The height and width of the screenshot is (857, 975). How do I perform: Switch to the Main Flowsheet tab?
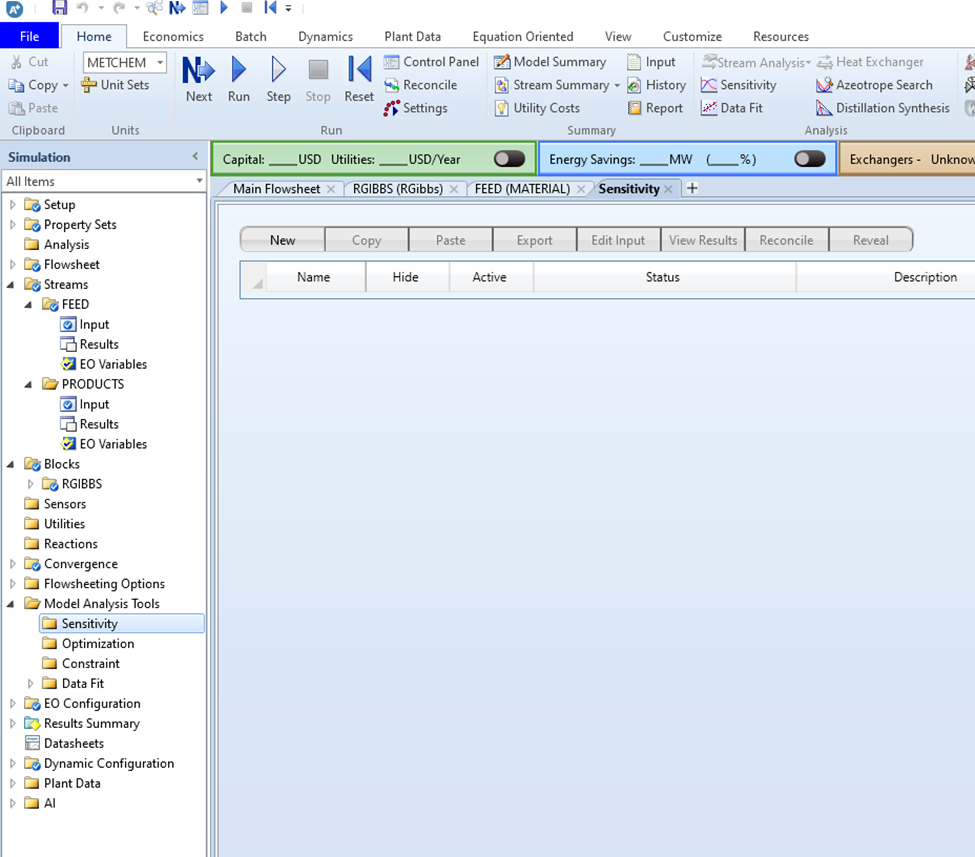(x=276, y=188)
